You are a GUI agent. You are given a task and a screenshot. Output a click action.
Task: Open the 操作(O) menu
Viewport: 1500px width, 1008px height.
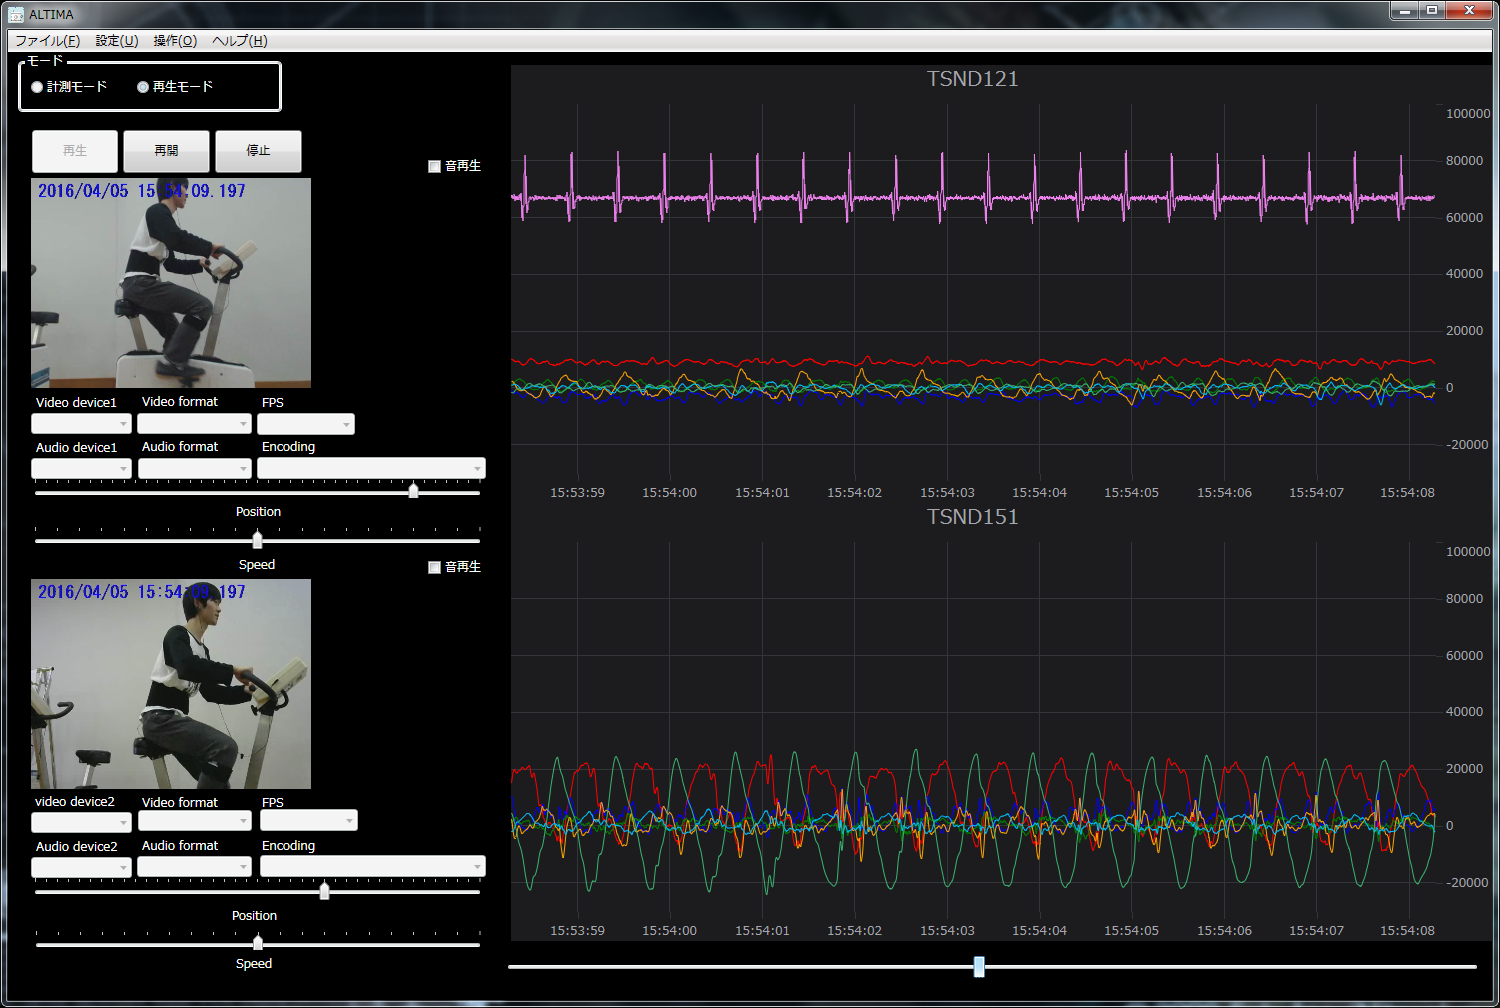(175, 41)
